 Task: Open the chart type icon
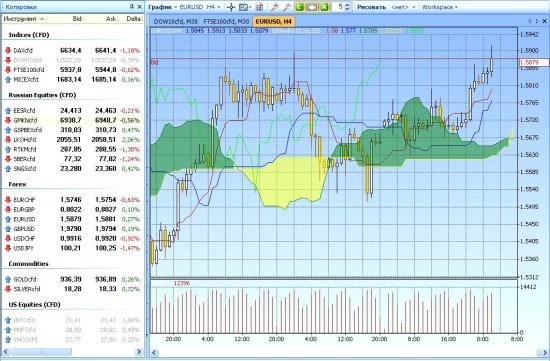[243, 7]
